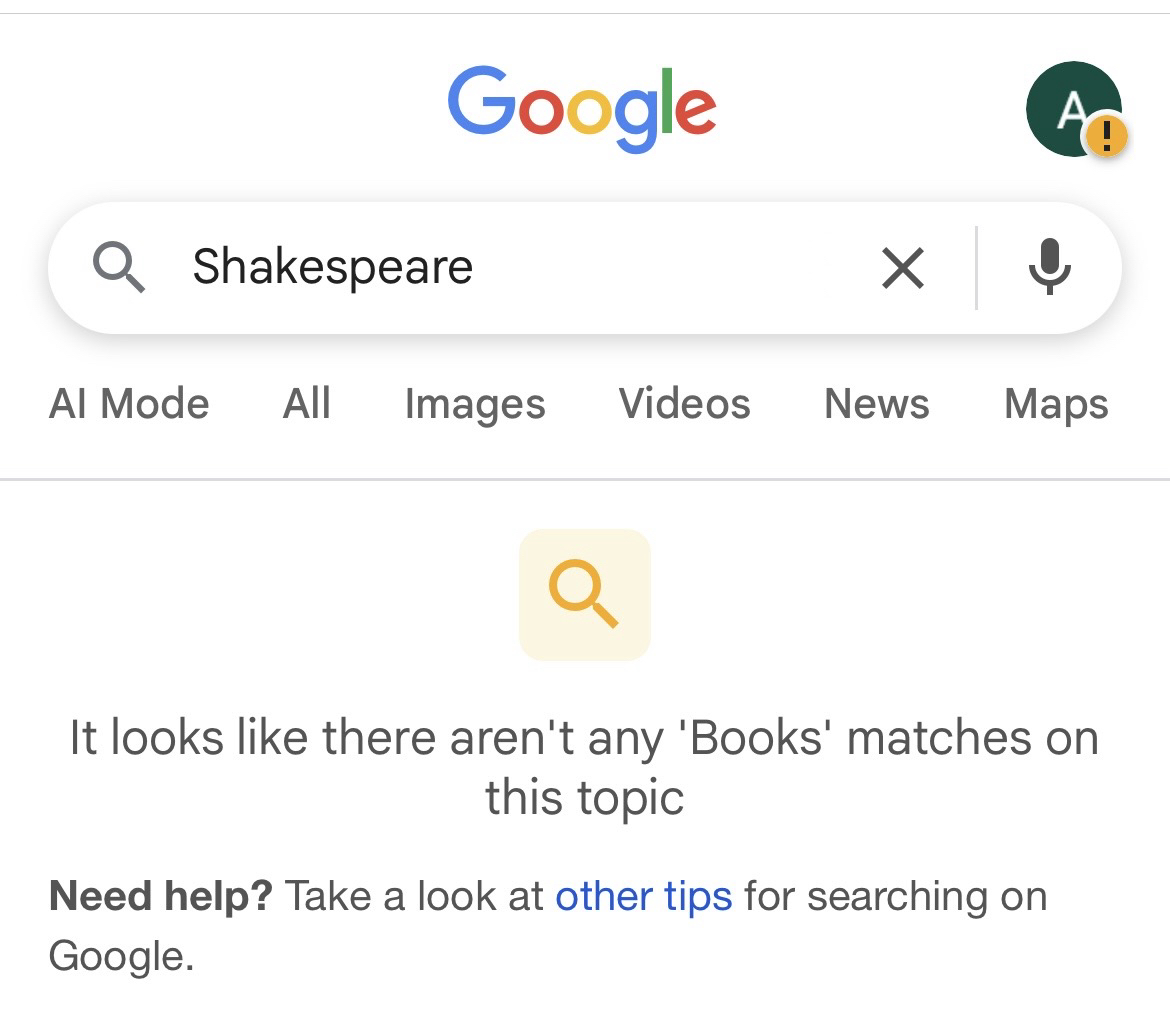This screenshot has width=1170, height=1015.
Task: Click the word "Google." ending the help text
Action: coord(120,957)
